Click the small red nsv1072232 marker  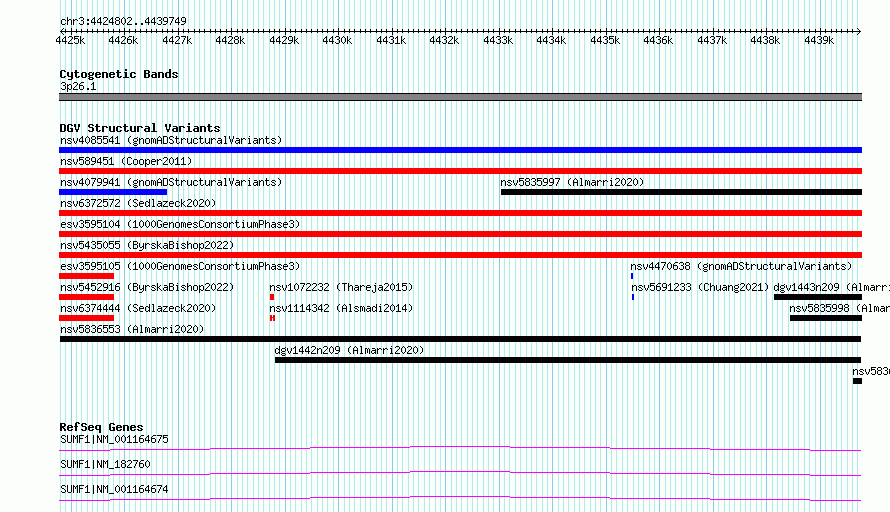click(x=272, y=297)
